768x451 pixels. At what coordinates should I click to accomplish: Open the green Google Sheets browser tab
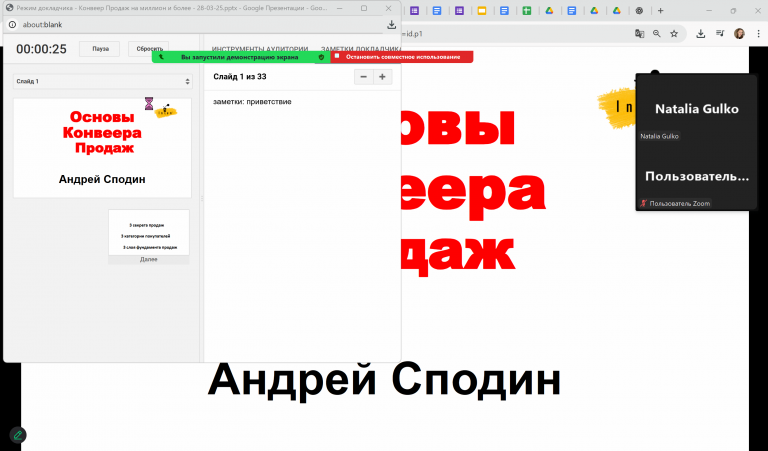(527, 11)
